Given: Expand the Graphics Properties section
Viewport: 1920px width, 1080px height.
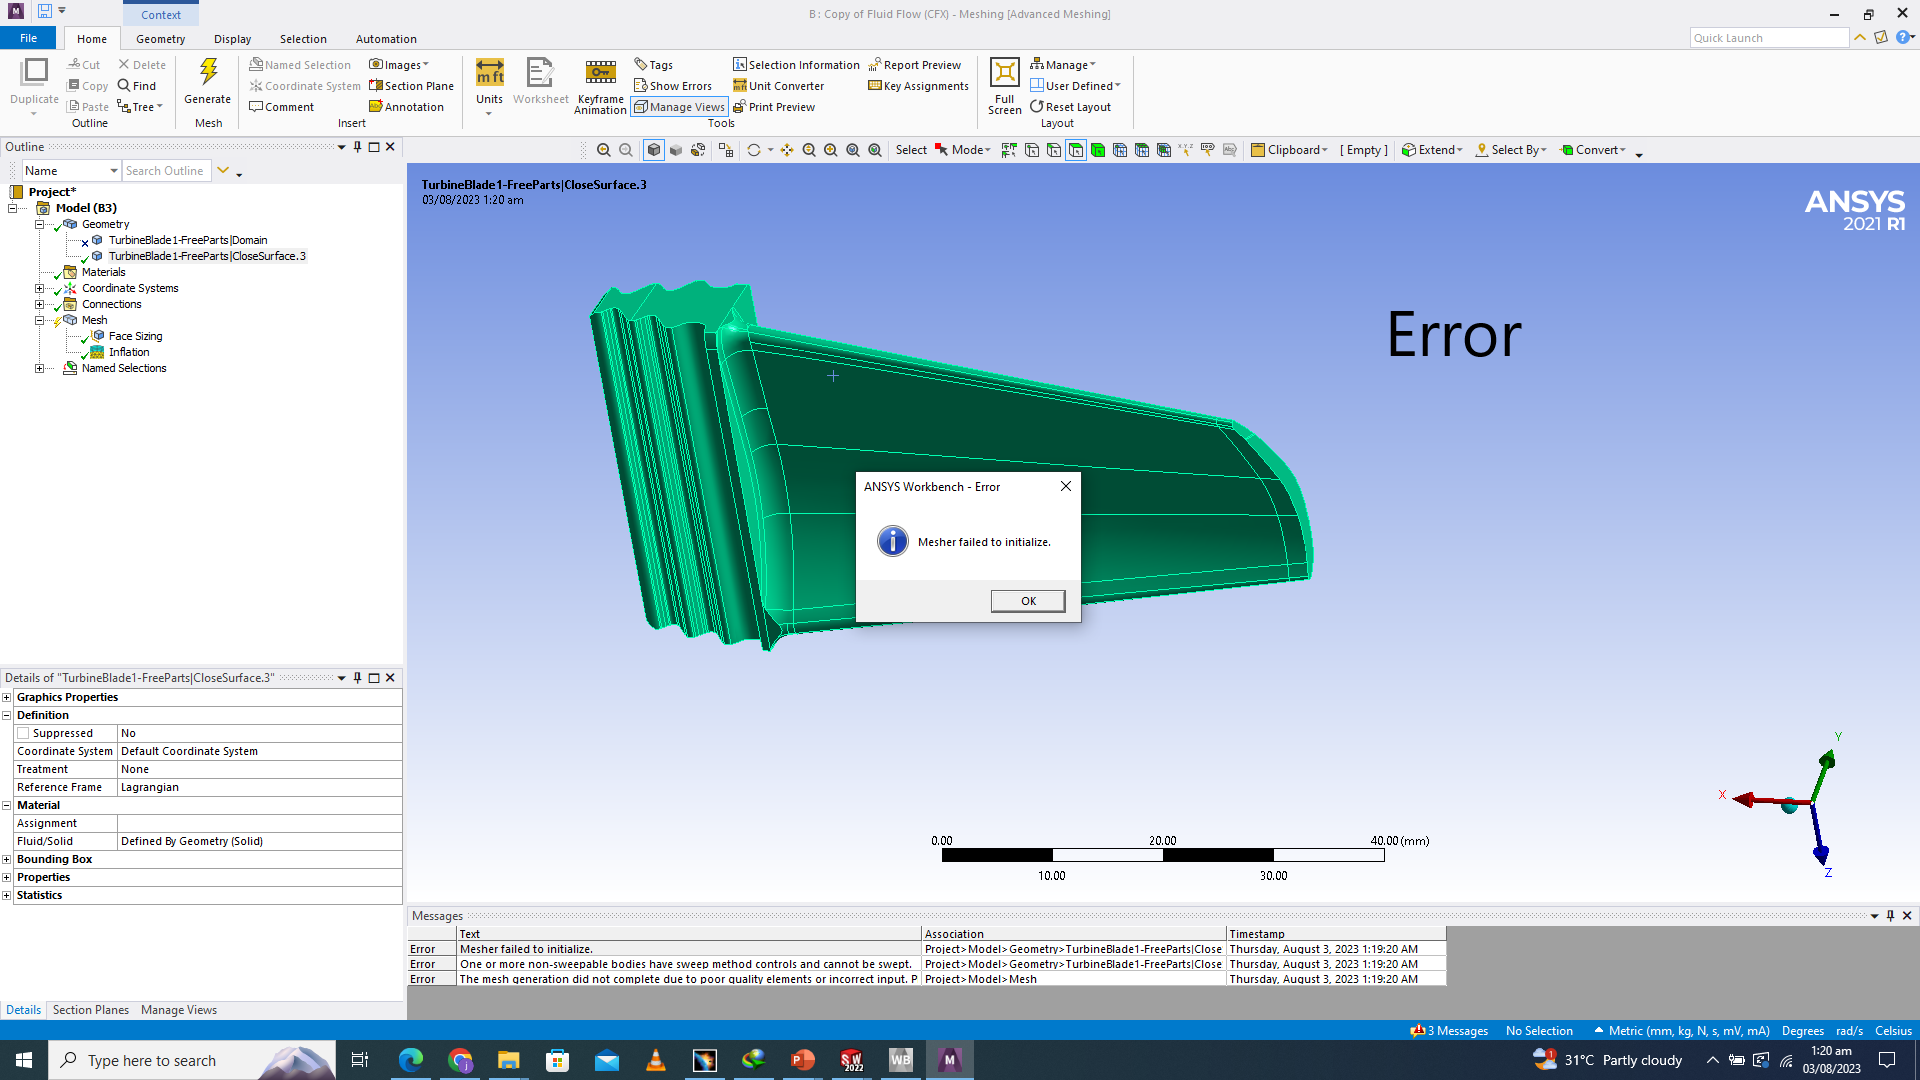Looking at the screenshot, I should [6, 697].
